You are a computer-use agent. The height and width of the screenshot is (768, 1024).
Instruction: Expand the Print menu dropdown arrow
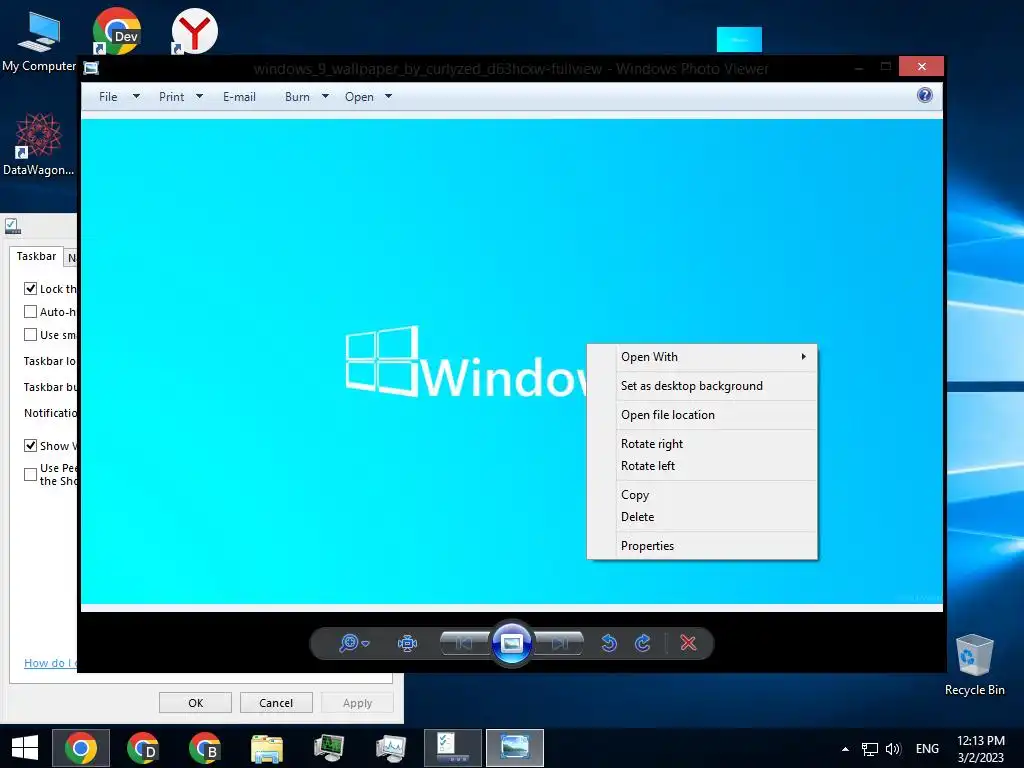[199, 97]
